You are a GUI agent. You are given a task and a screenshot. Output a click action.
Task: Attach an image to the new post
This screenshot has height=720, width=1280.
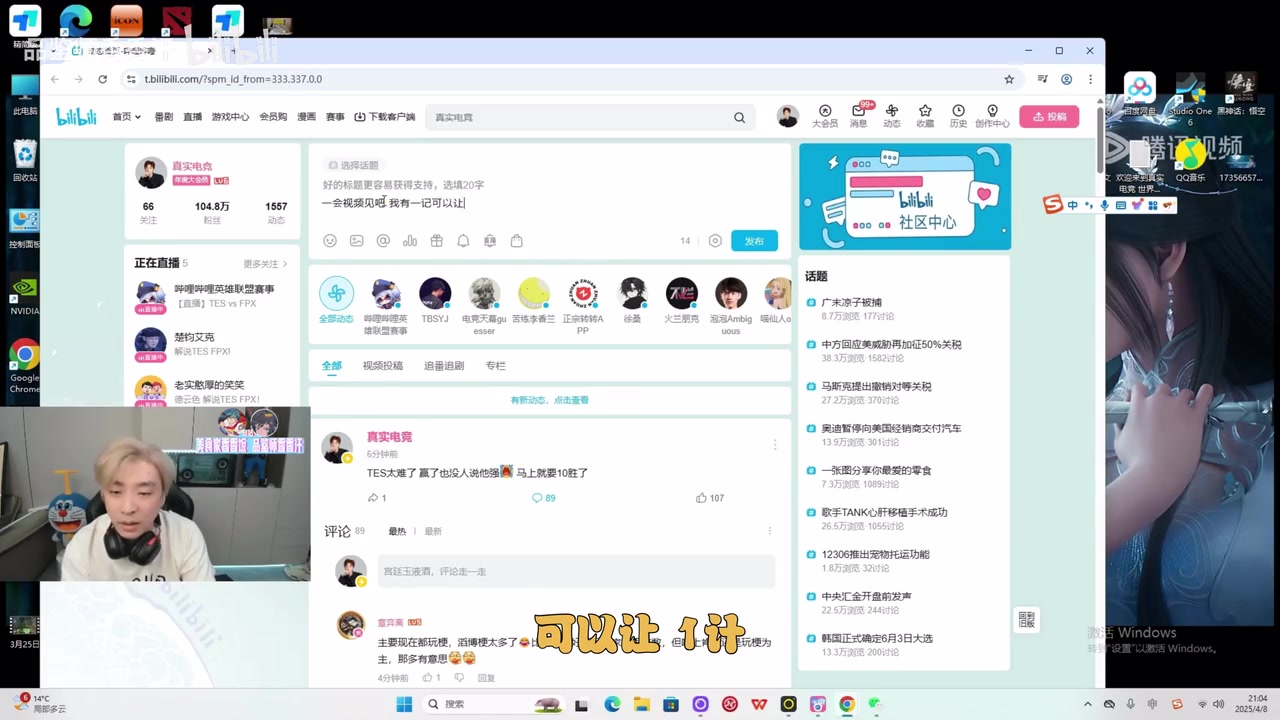[x=356, y=240]
